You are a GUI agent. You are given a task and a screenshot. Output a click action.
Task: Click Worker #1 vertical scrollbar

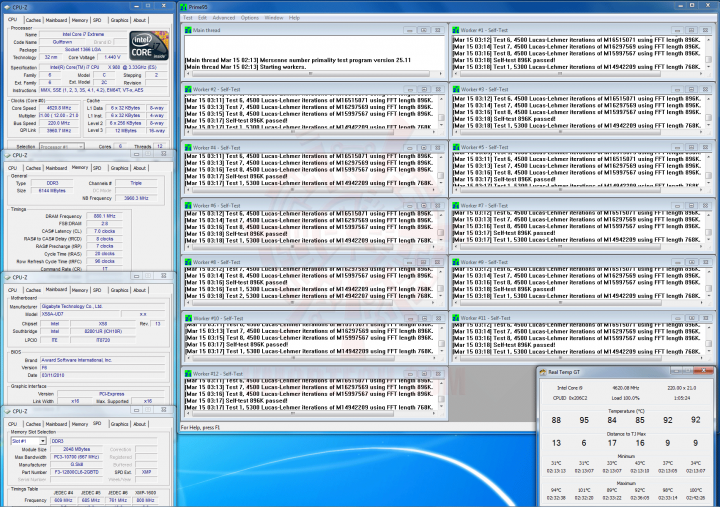point(708,53)
